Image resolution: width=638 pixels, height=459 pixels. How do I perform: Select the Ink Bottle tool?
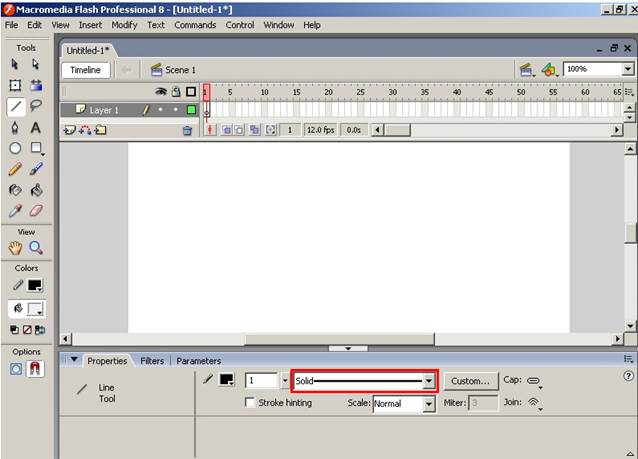15,190
